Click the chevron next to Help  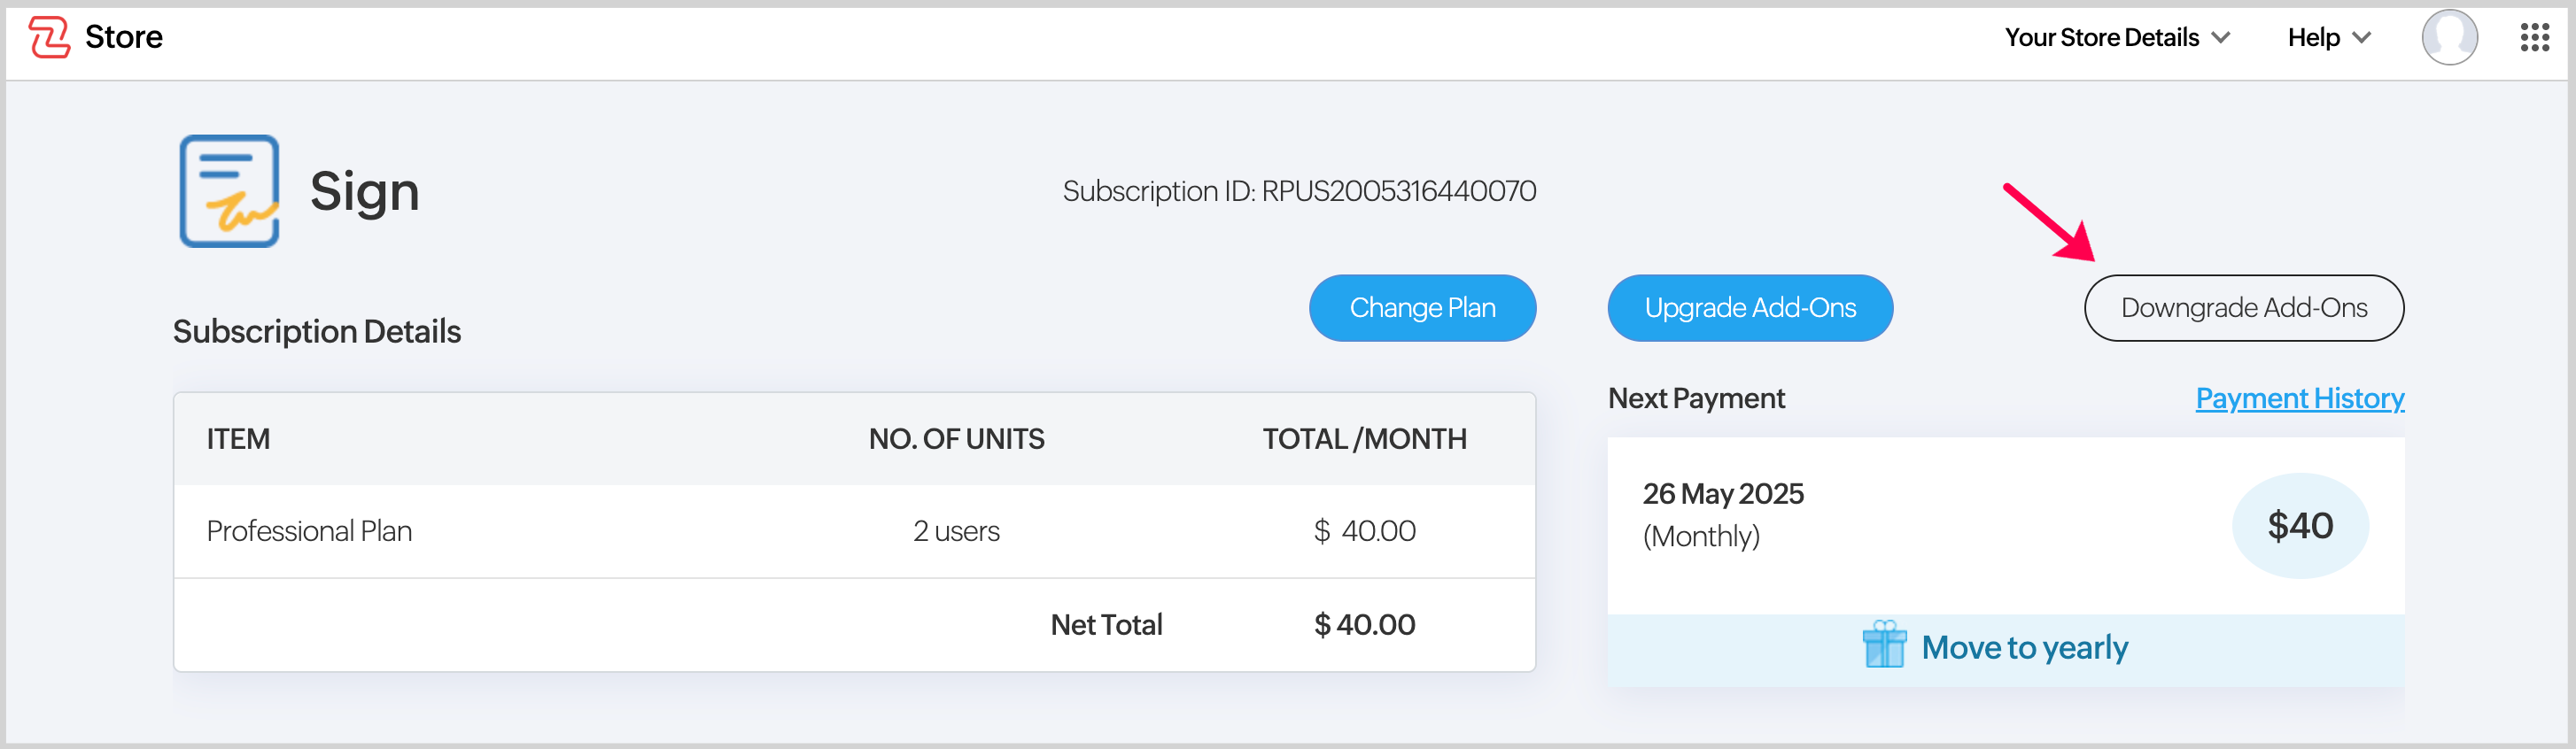(x=2362, y=38)
